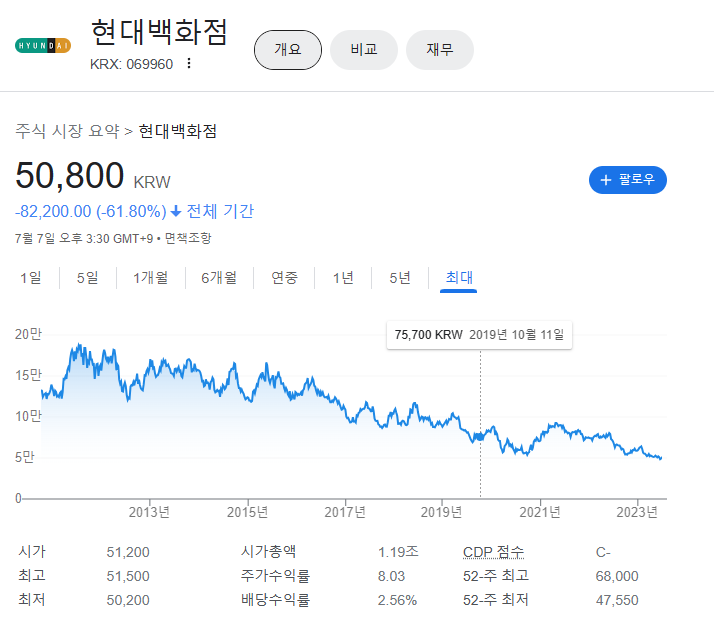Click the 시가총액 value 1.19조
Image resolution: width=714 pixels, height=619 pixels.
click(x=398, y=552)
